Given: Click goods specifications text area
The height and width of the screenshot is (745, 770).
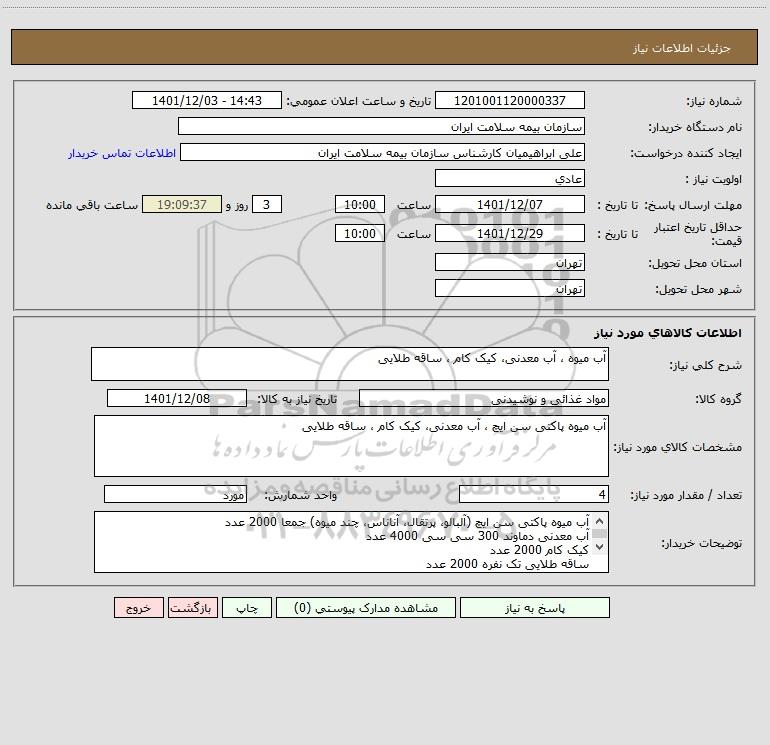Looking at the screenshot, I should (351, 446).
